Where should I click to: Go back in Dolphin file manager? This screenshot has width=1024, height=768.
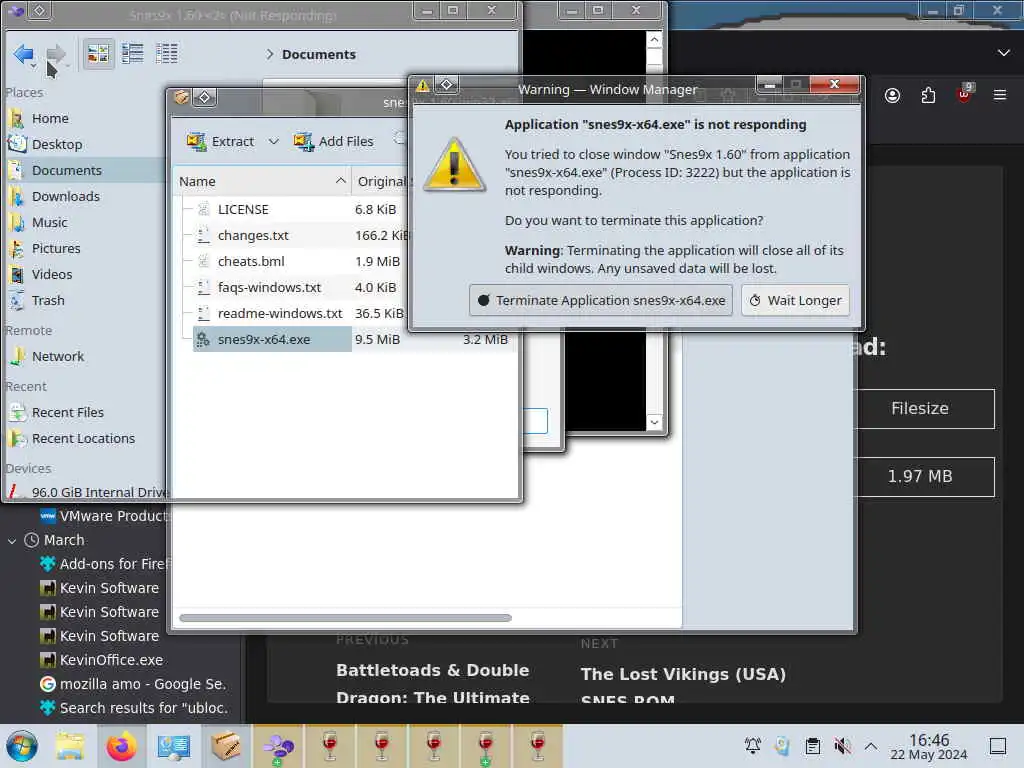(24, 54)
